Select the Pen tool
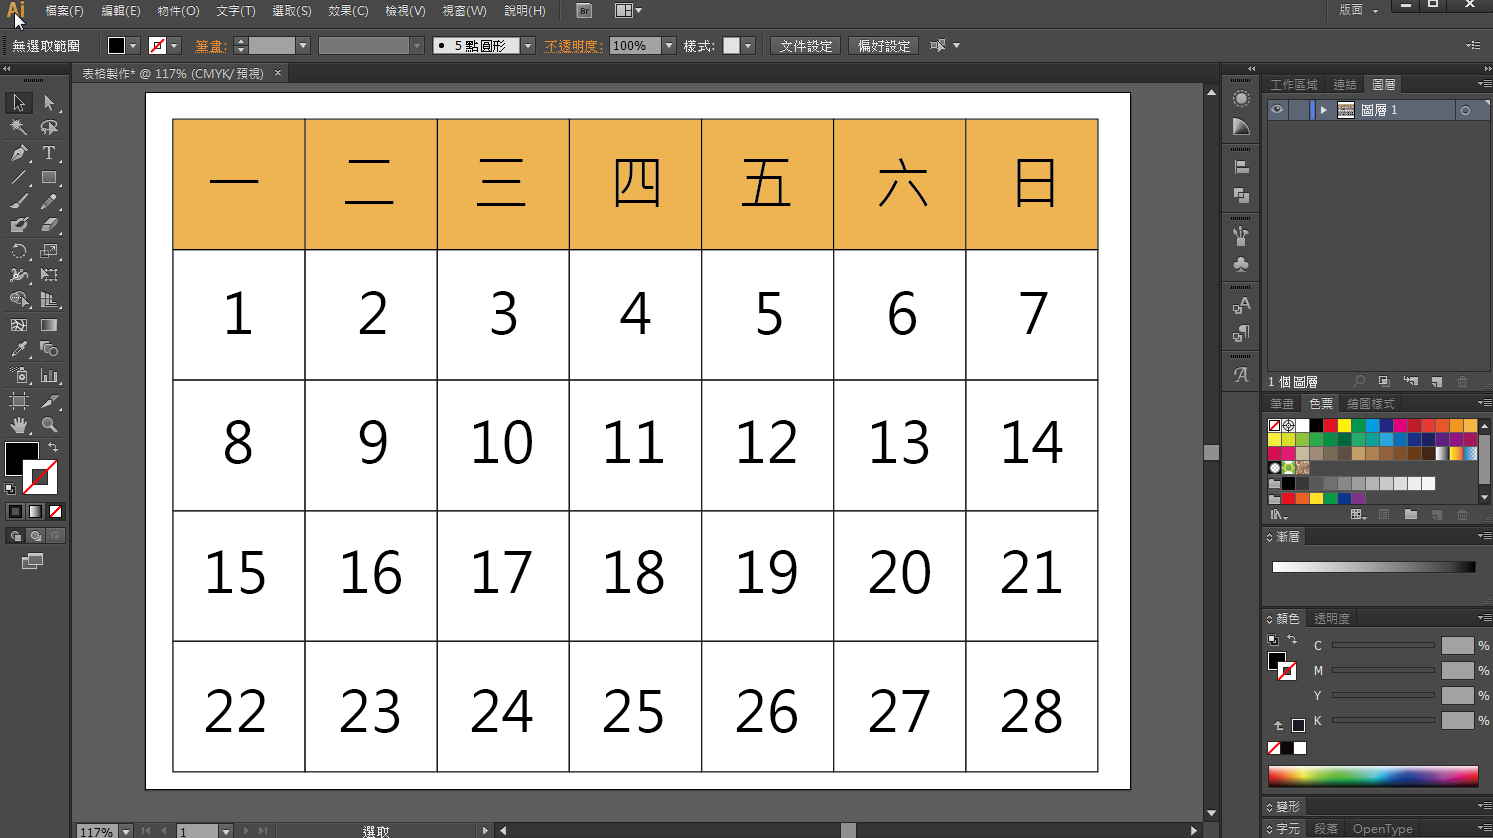Viewport: 1493px width, 838px height. 18,153
